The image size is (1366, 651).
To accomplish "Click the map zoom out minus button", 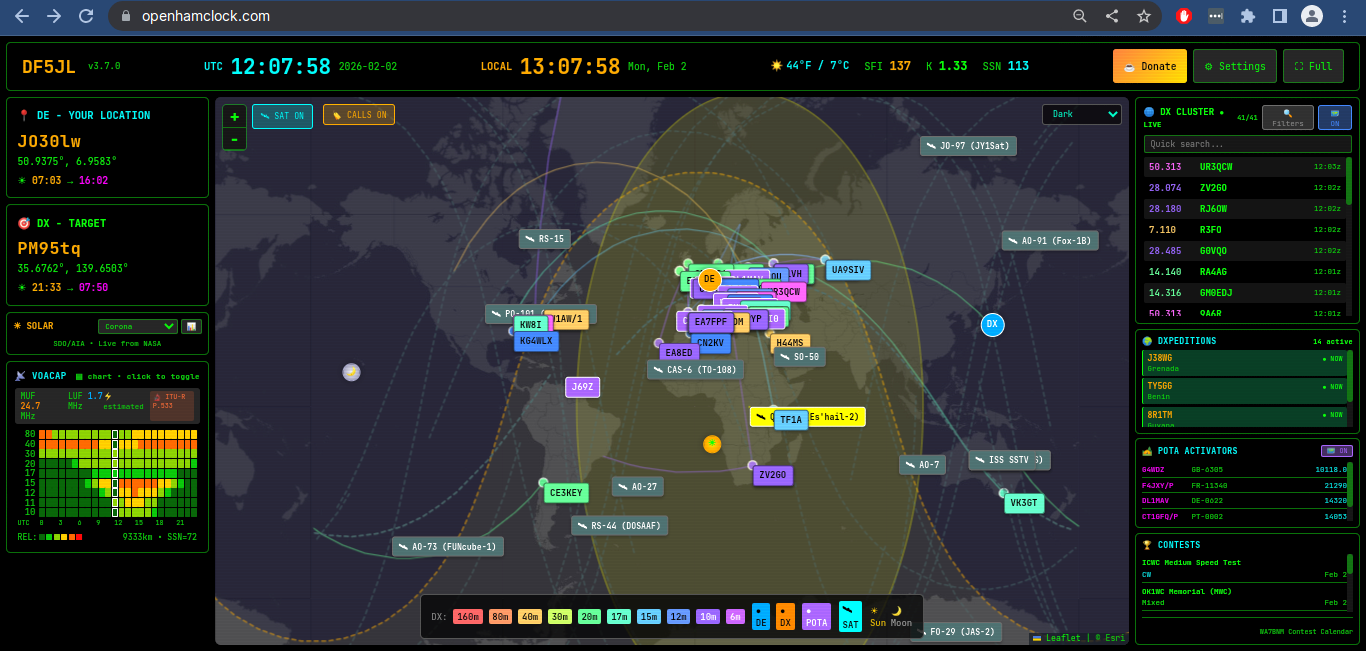I will click(234, 140).
